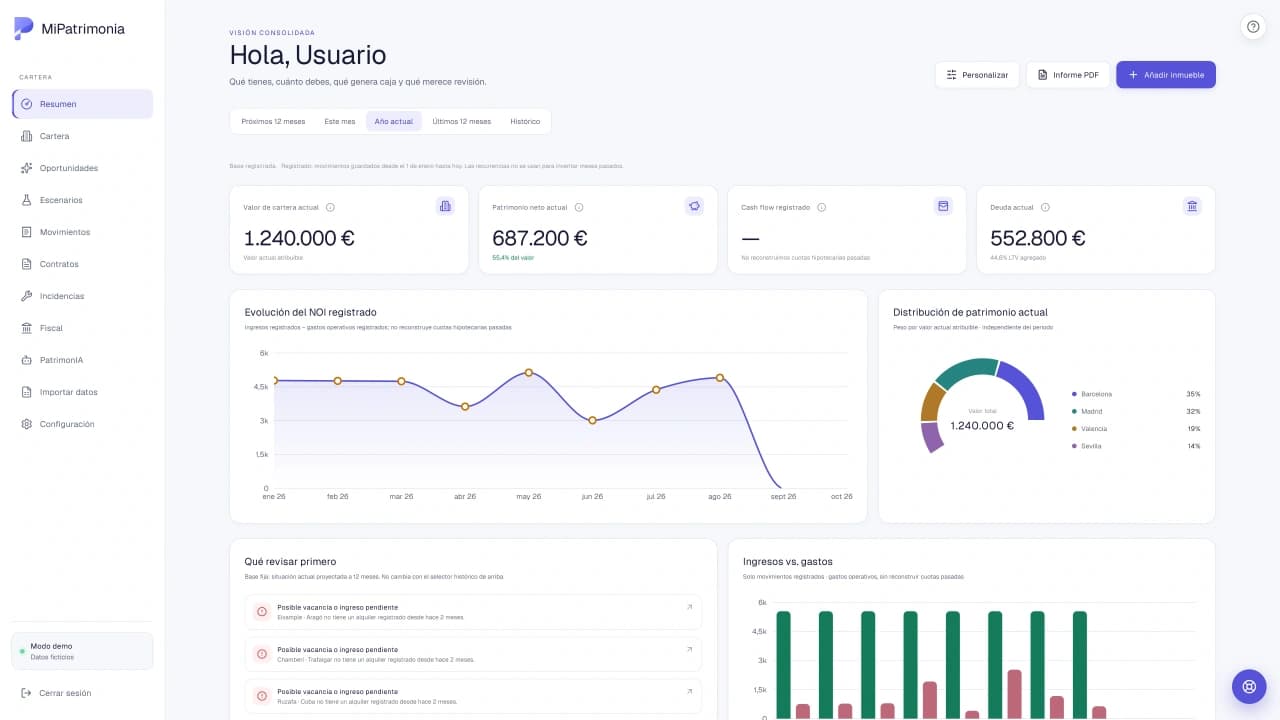Open Contratos in the sidebar

click(82, 264)
